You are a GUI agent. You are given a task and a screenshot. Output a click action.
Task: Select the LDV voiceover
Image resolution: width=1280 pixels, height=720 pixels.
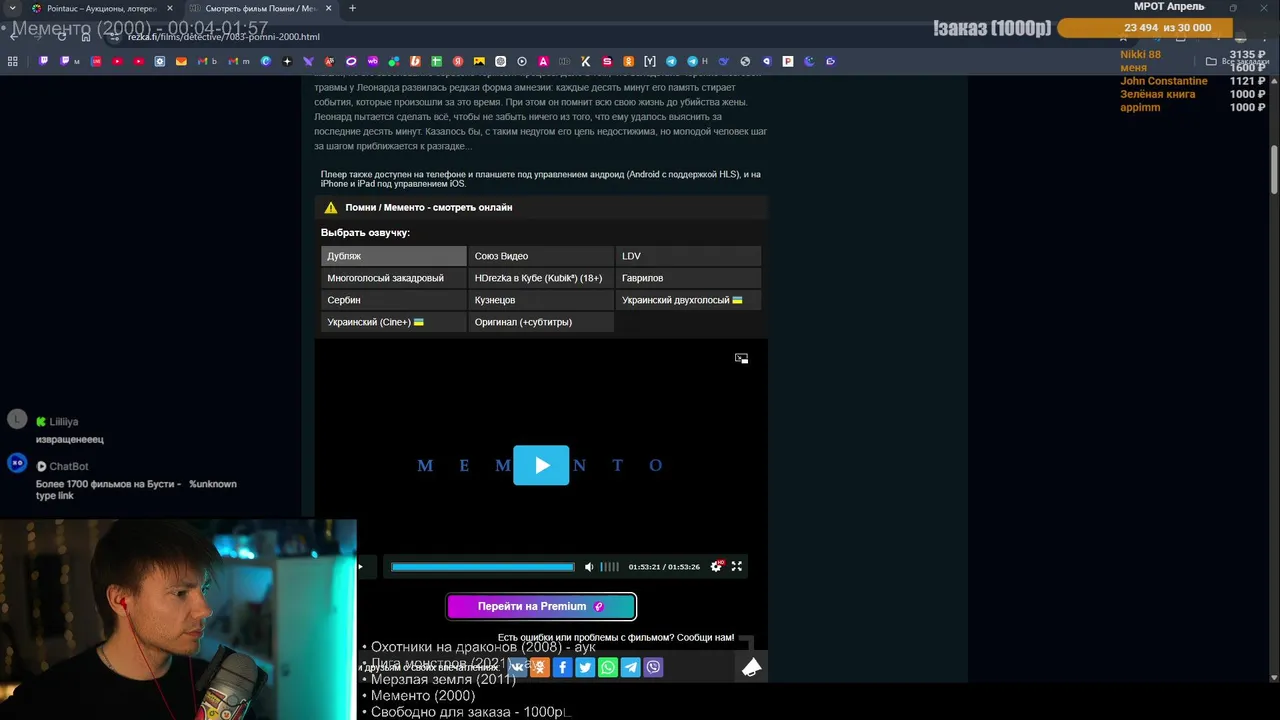click(x=688, y=256)
